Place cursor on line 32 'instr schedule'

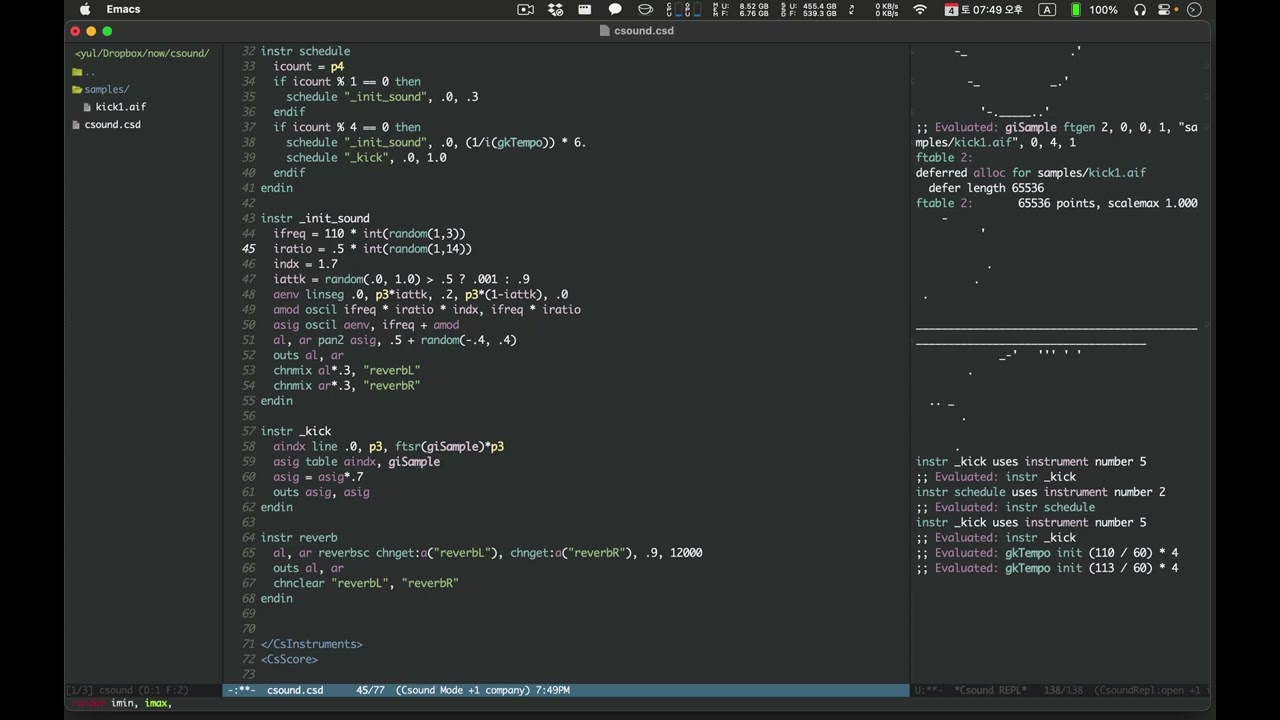(305, 51)
